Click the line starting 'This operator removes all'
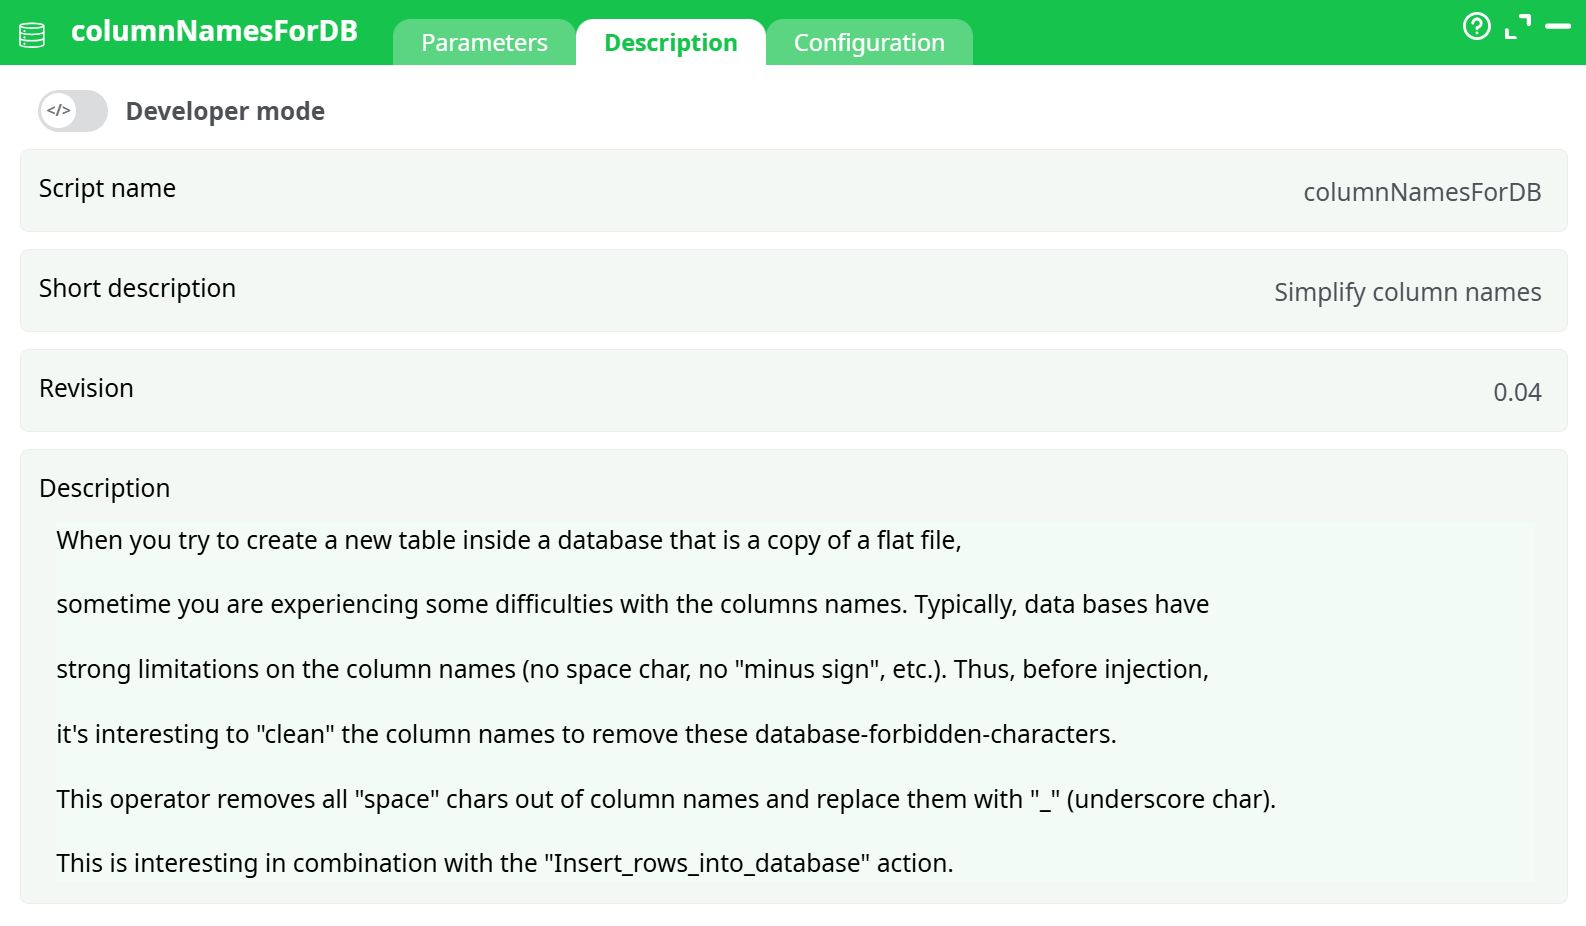Image resolution: width=1586 pixels, height=926 pixels. [666, 799]
